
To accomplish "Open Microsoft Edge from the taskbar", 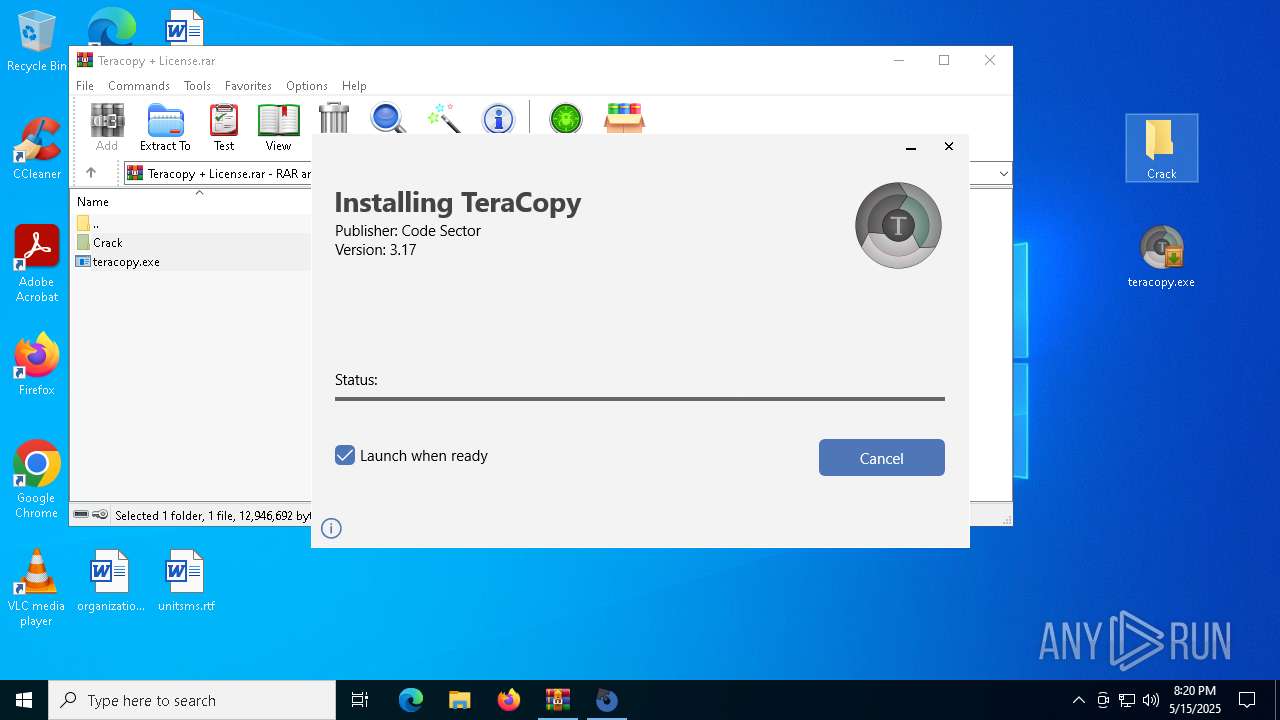I will tap(411, 700).
